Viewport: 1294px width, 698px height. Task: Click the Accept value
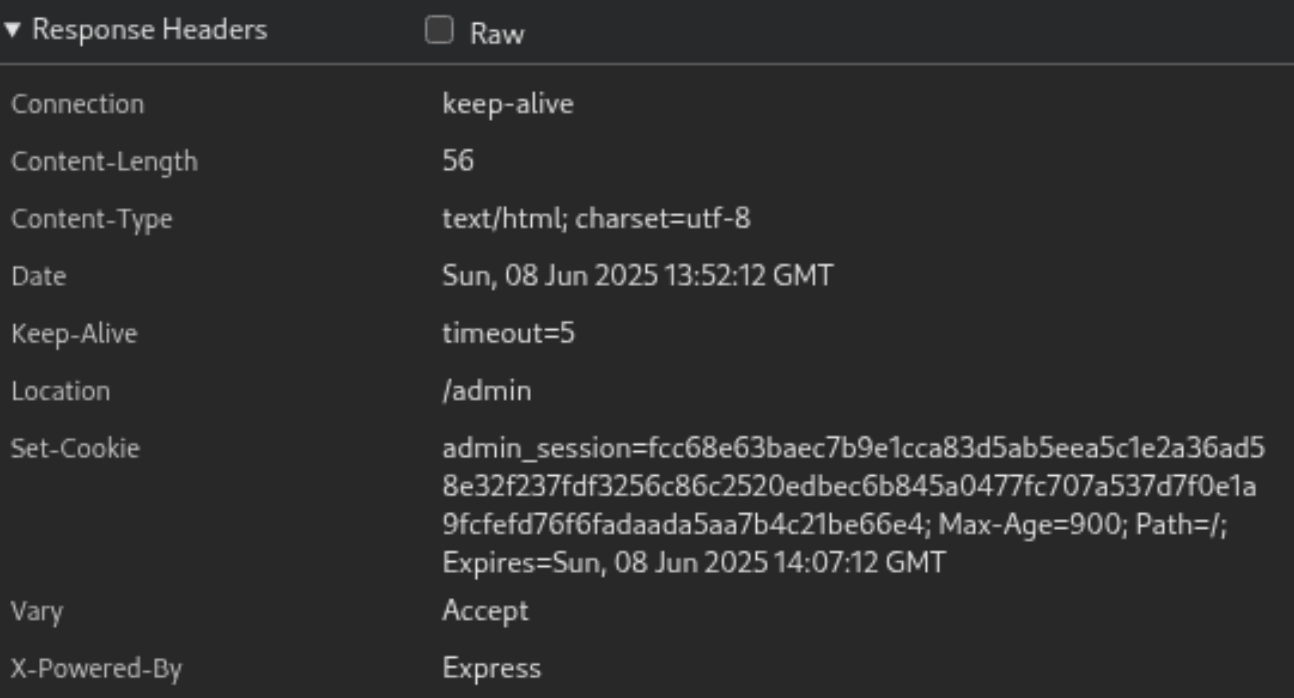(485, 610)
